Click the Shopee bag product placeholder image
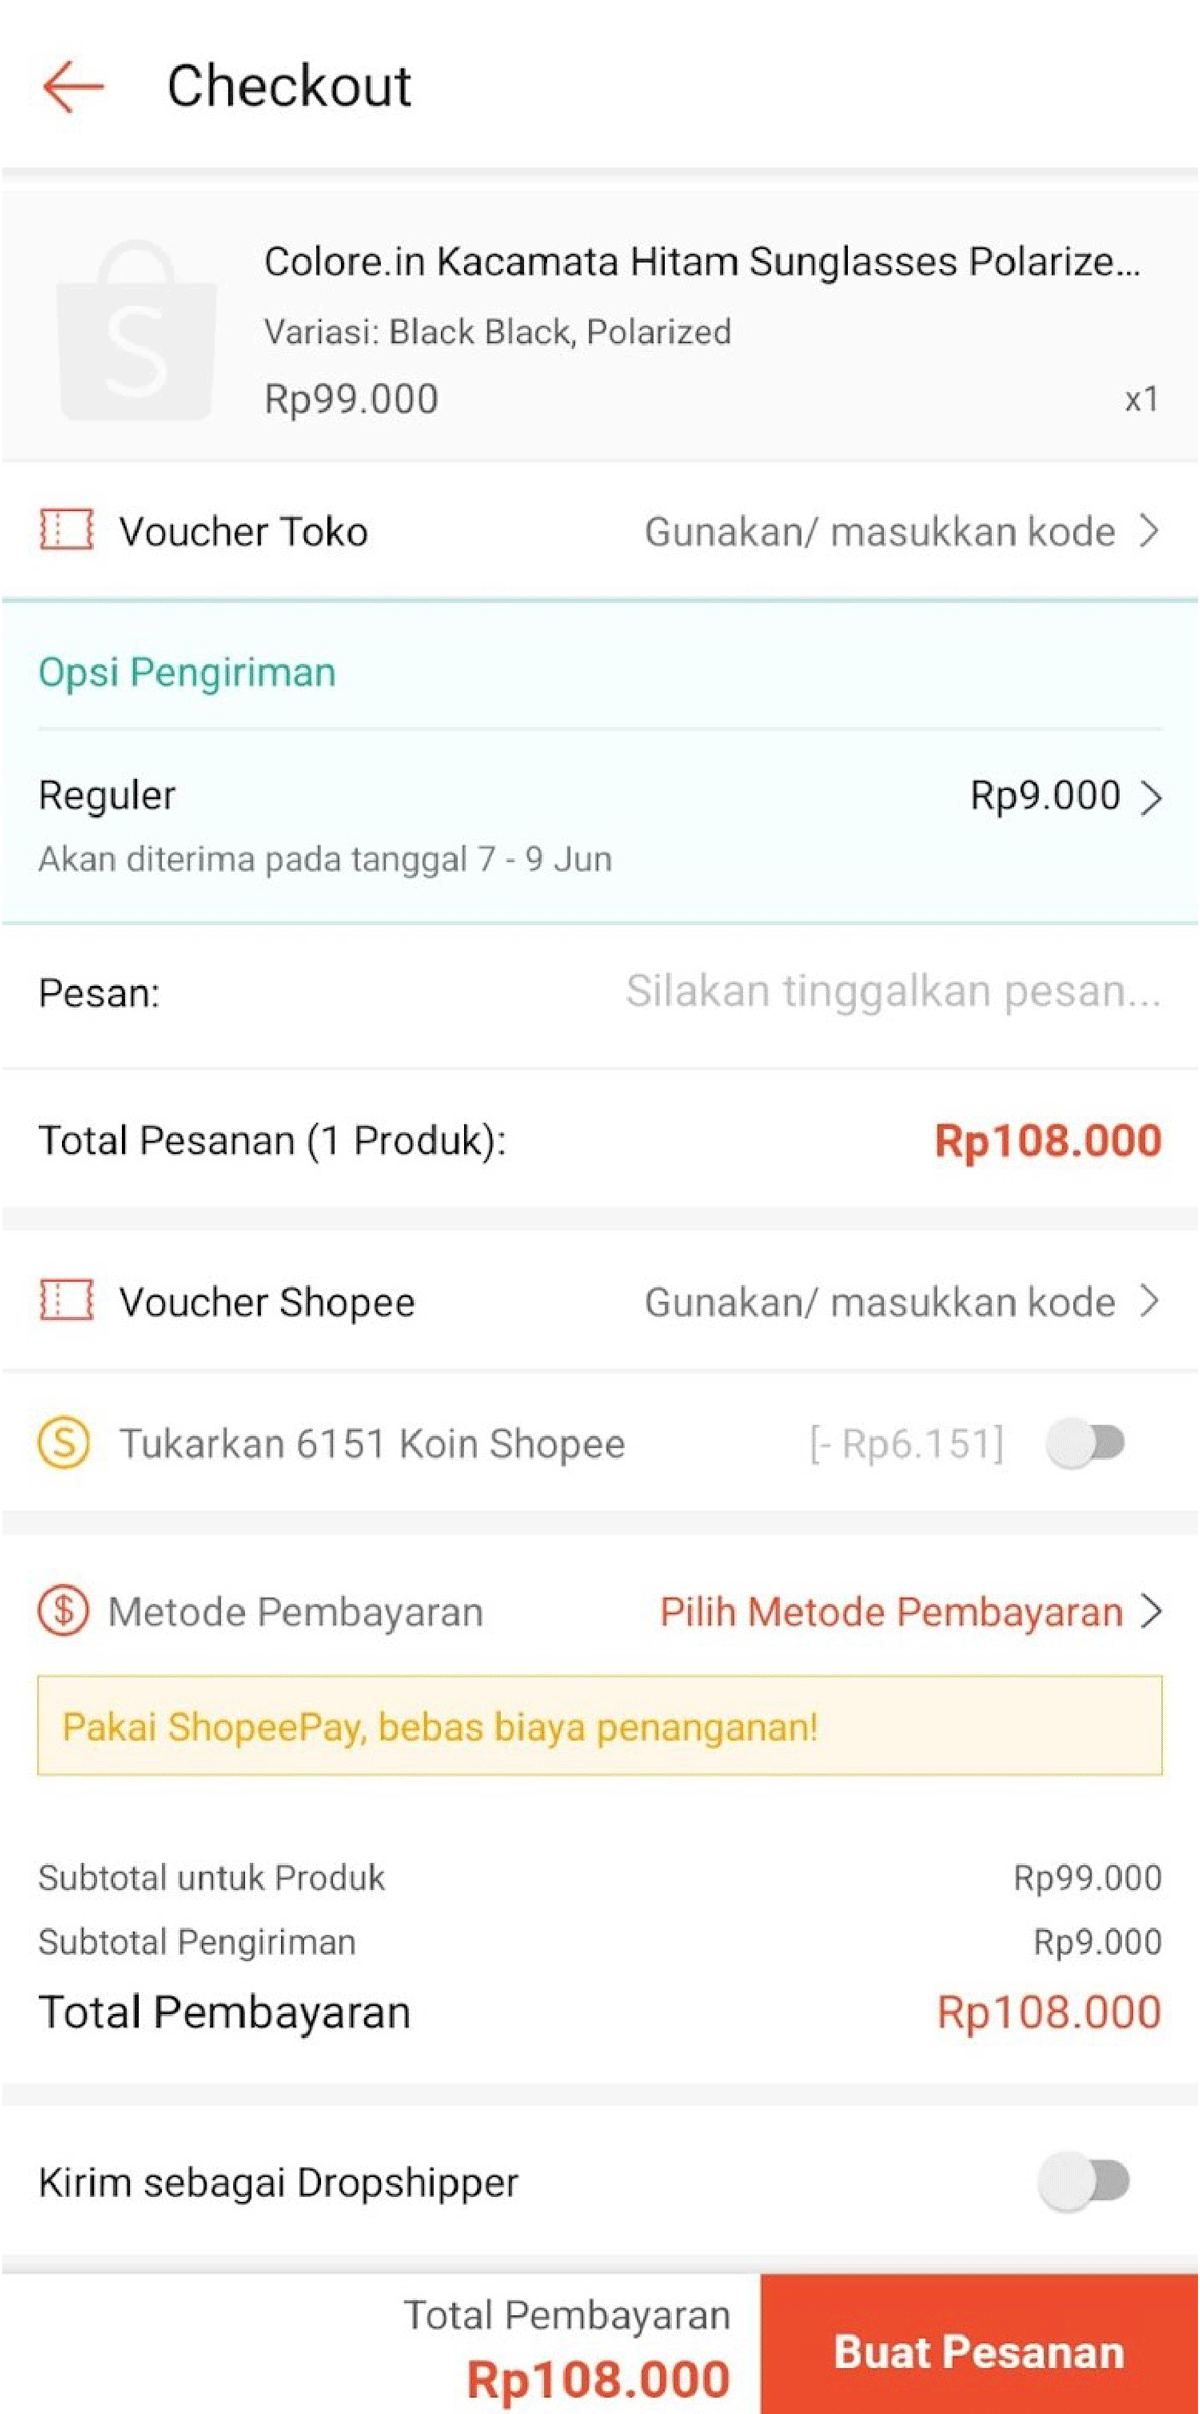This screenshot has width=1200, height=2414. [136, 330]
